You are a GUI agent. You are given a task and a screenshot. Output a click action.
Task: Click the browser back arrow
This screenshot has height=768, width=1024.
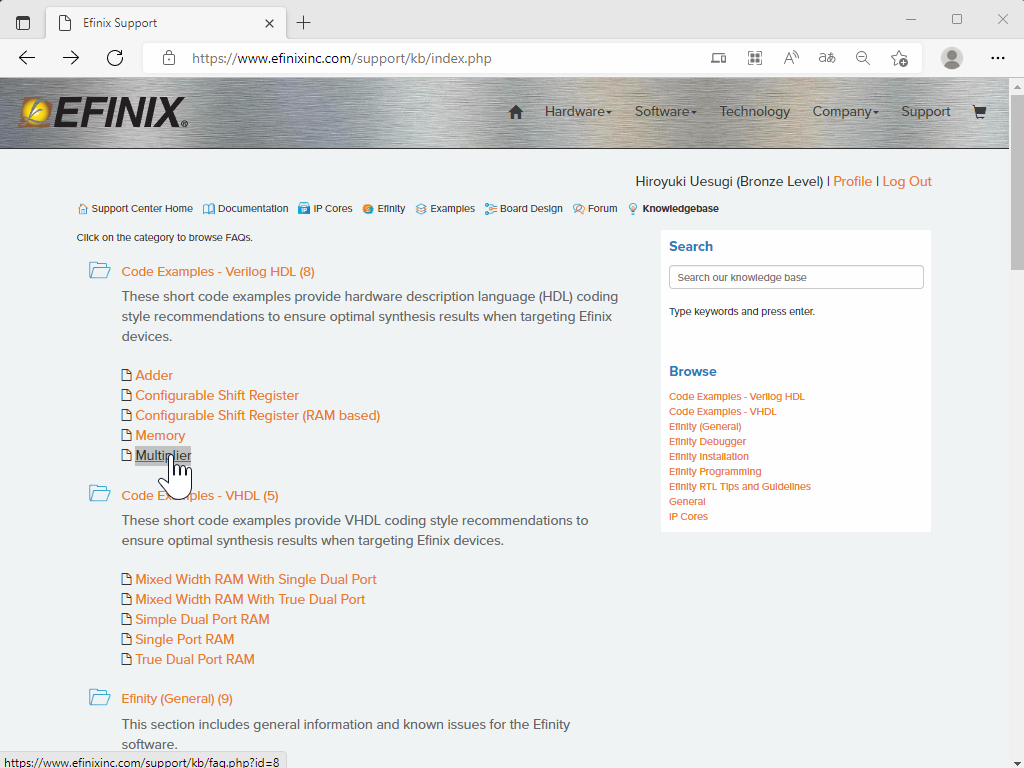pyautogui.click(x=27, y=58)
